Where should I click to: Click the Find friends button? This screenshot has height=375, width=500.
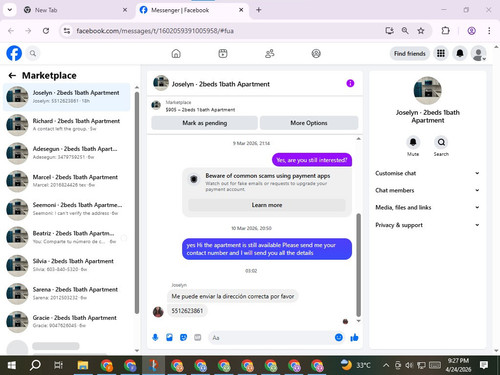coord(409,53)
